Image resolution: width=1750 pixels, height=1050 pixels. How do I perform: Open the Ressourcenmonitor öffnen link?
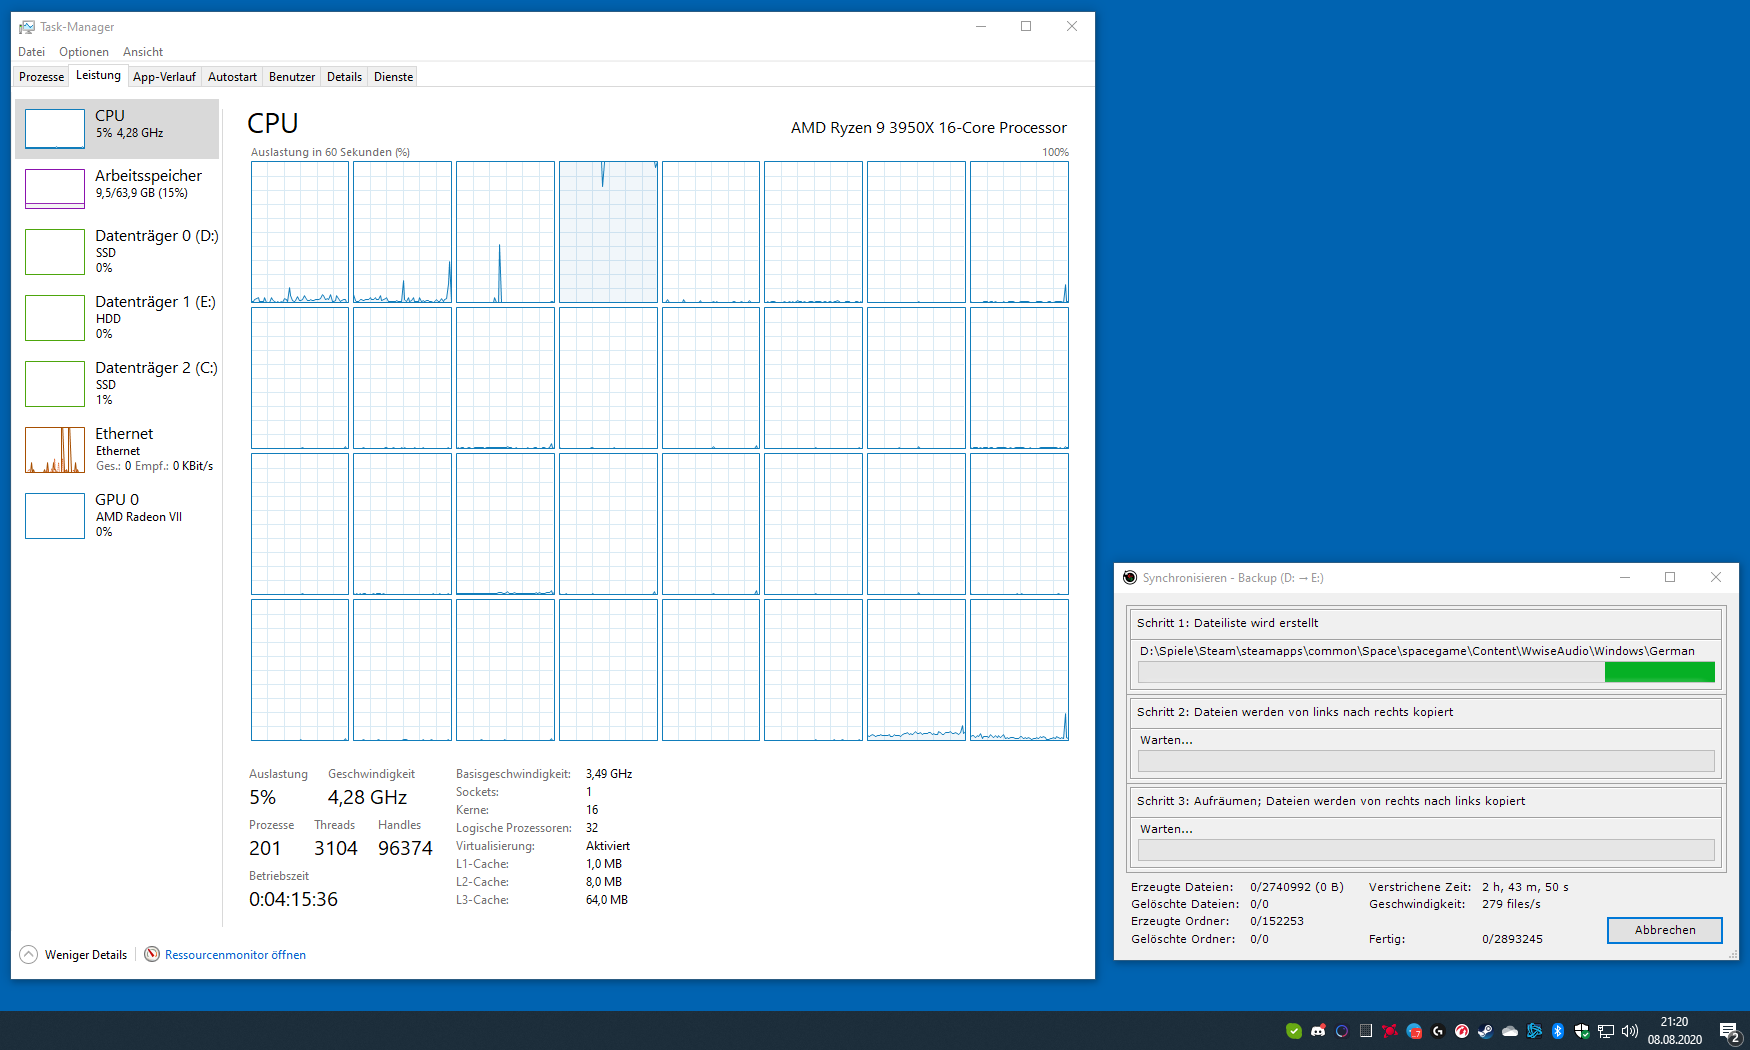coord(235,955)
